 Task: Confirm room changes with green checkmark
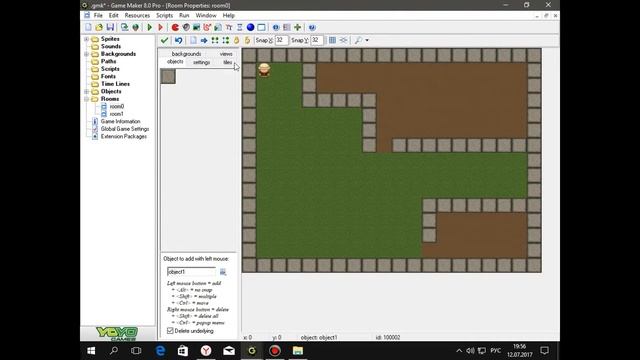click(x=164, y=40)
